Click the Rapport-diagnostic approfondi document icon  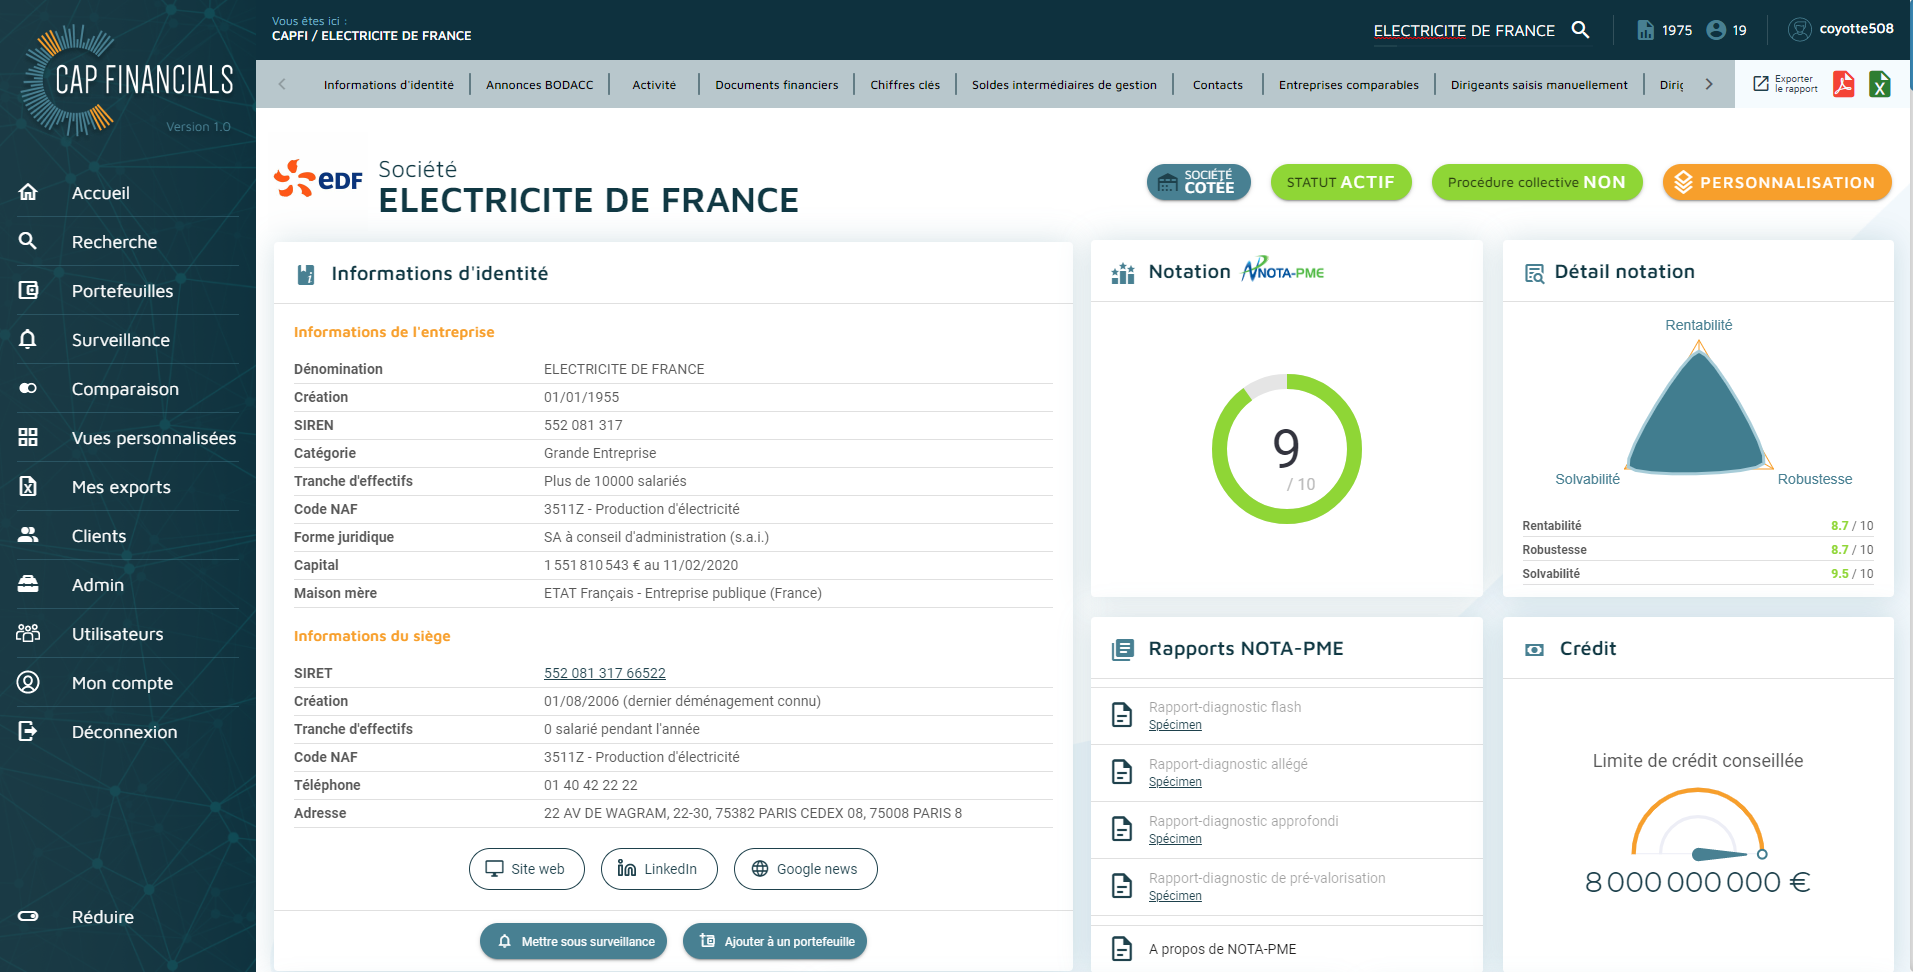(1122, 829)
